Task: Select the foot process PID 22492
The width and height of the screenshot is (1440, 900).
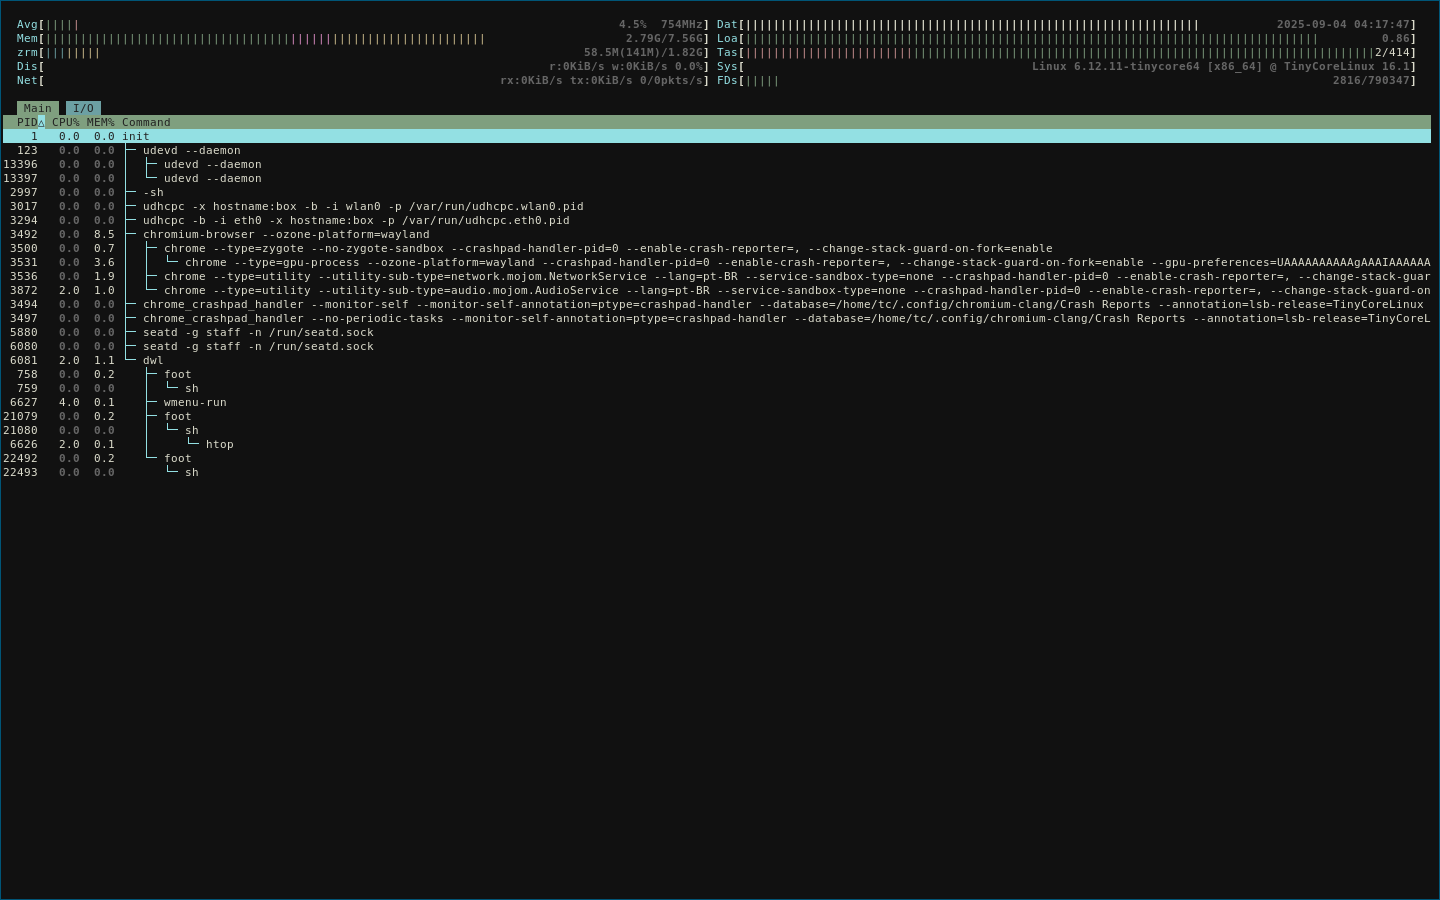Action: click(x=717, y=458)
